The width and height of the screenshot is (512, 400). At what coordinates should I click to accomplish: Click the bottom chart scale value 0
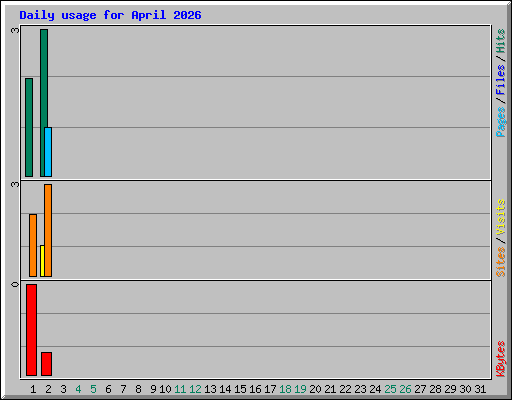15,284
